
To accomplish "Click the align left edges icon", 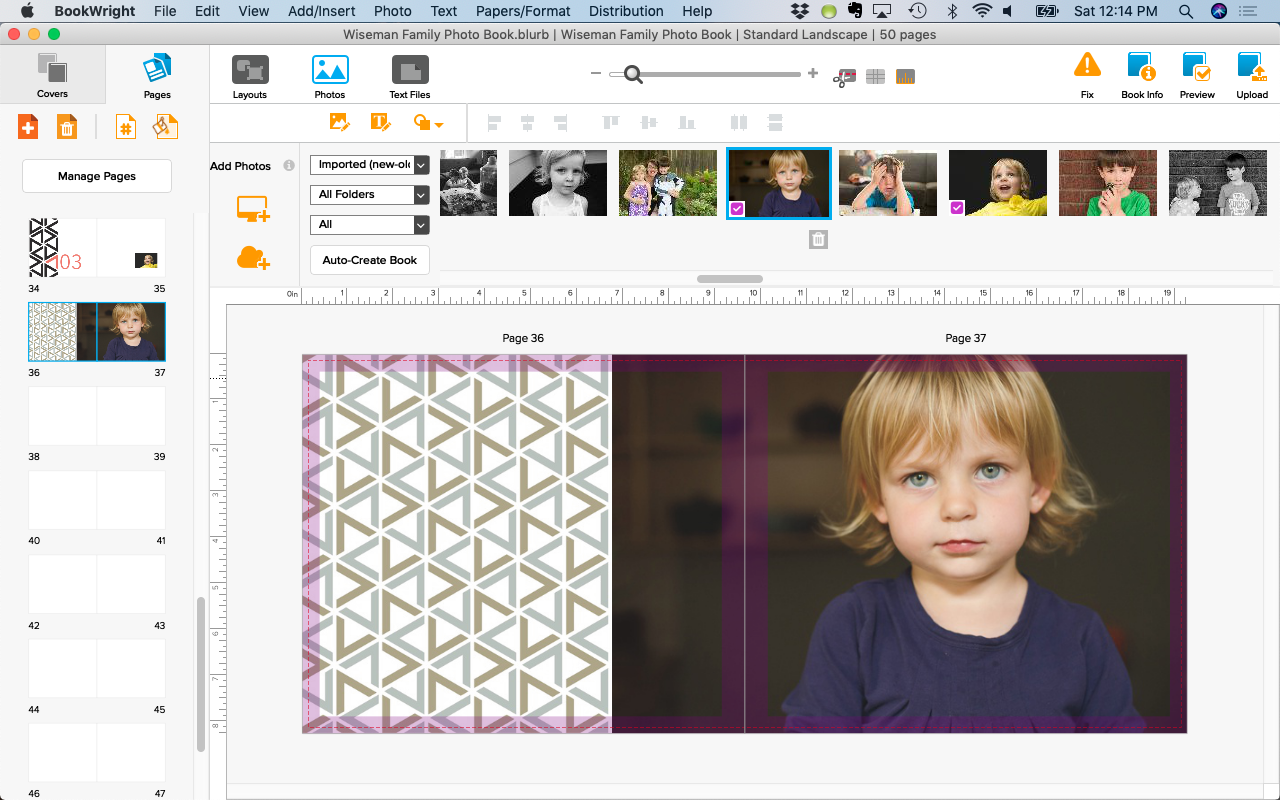I will pos(494,122).
